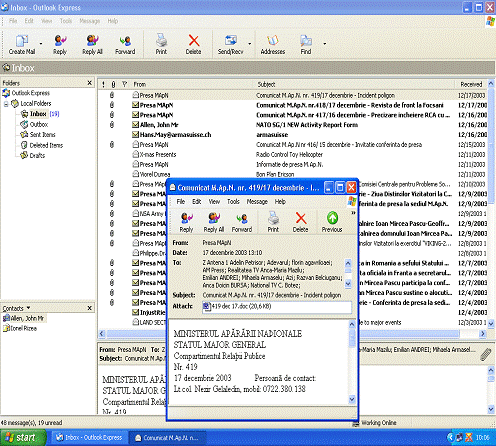496x446 pixels.
Task: Open Tools menu in message window
Action: [x=233, y=202]
